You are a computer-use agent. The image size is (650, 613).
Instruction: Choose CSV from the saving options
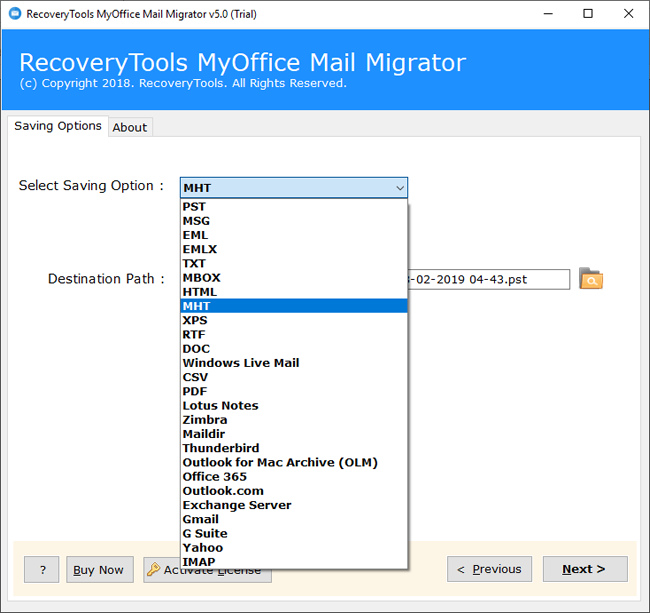pos(294,377)
